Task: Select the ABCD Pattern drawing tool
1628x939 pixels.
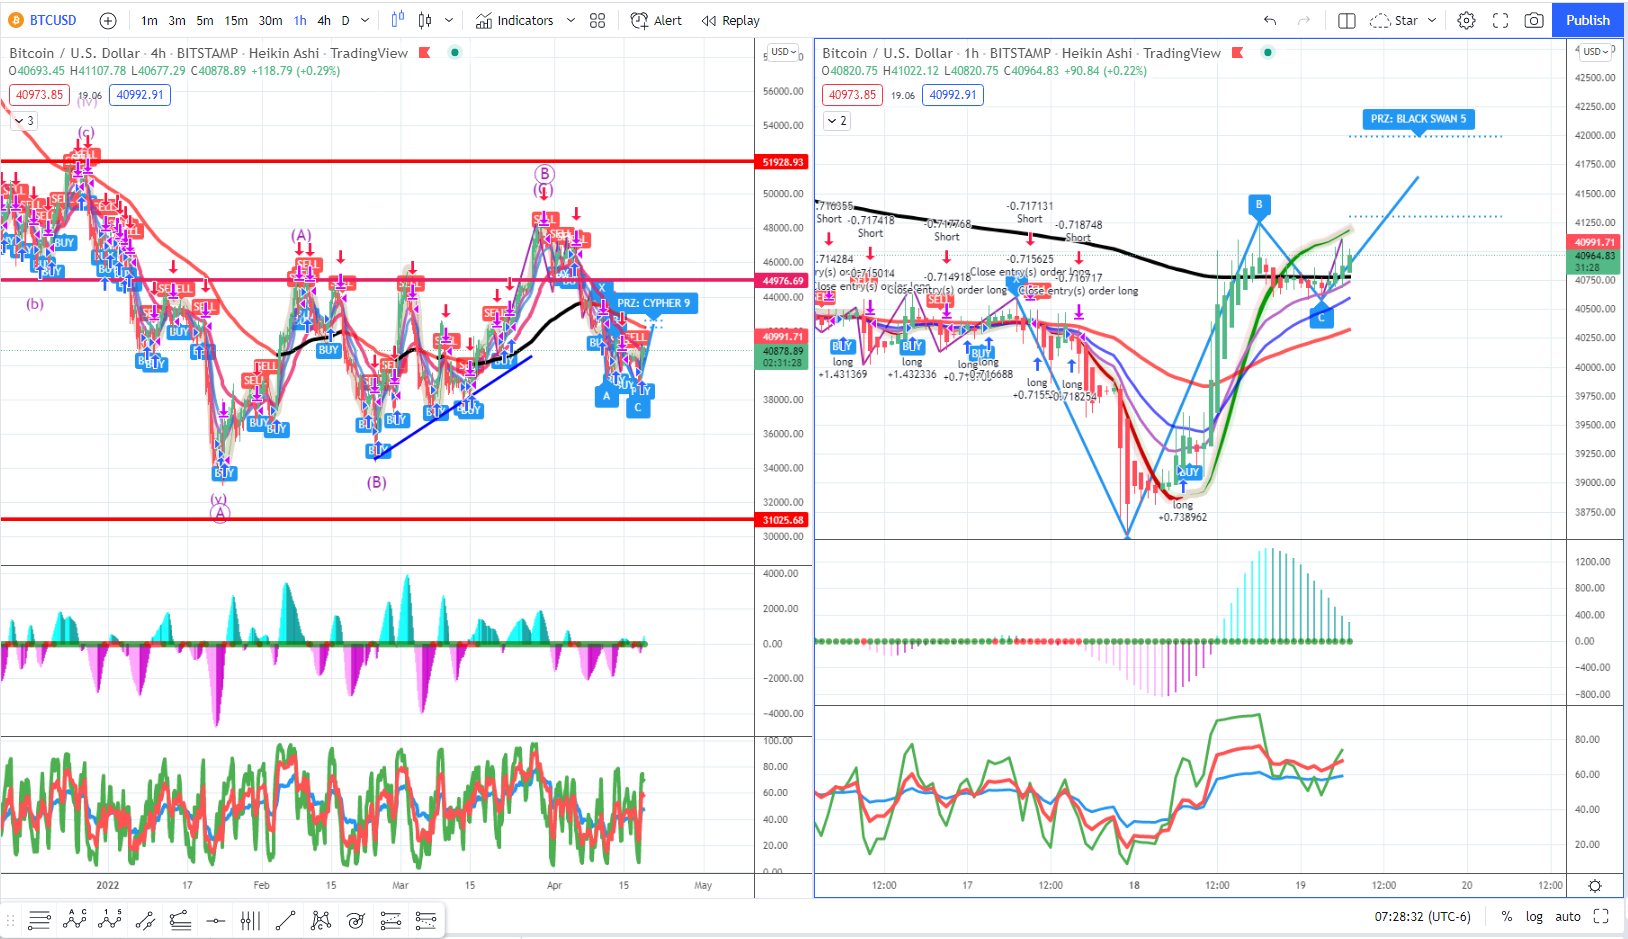Action: 75,920
